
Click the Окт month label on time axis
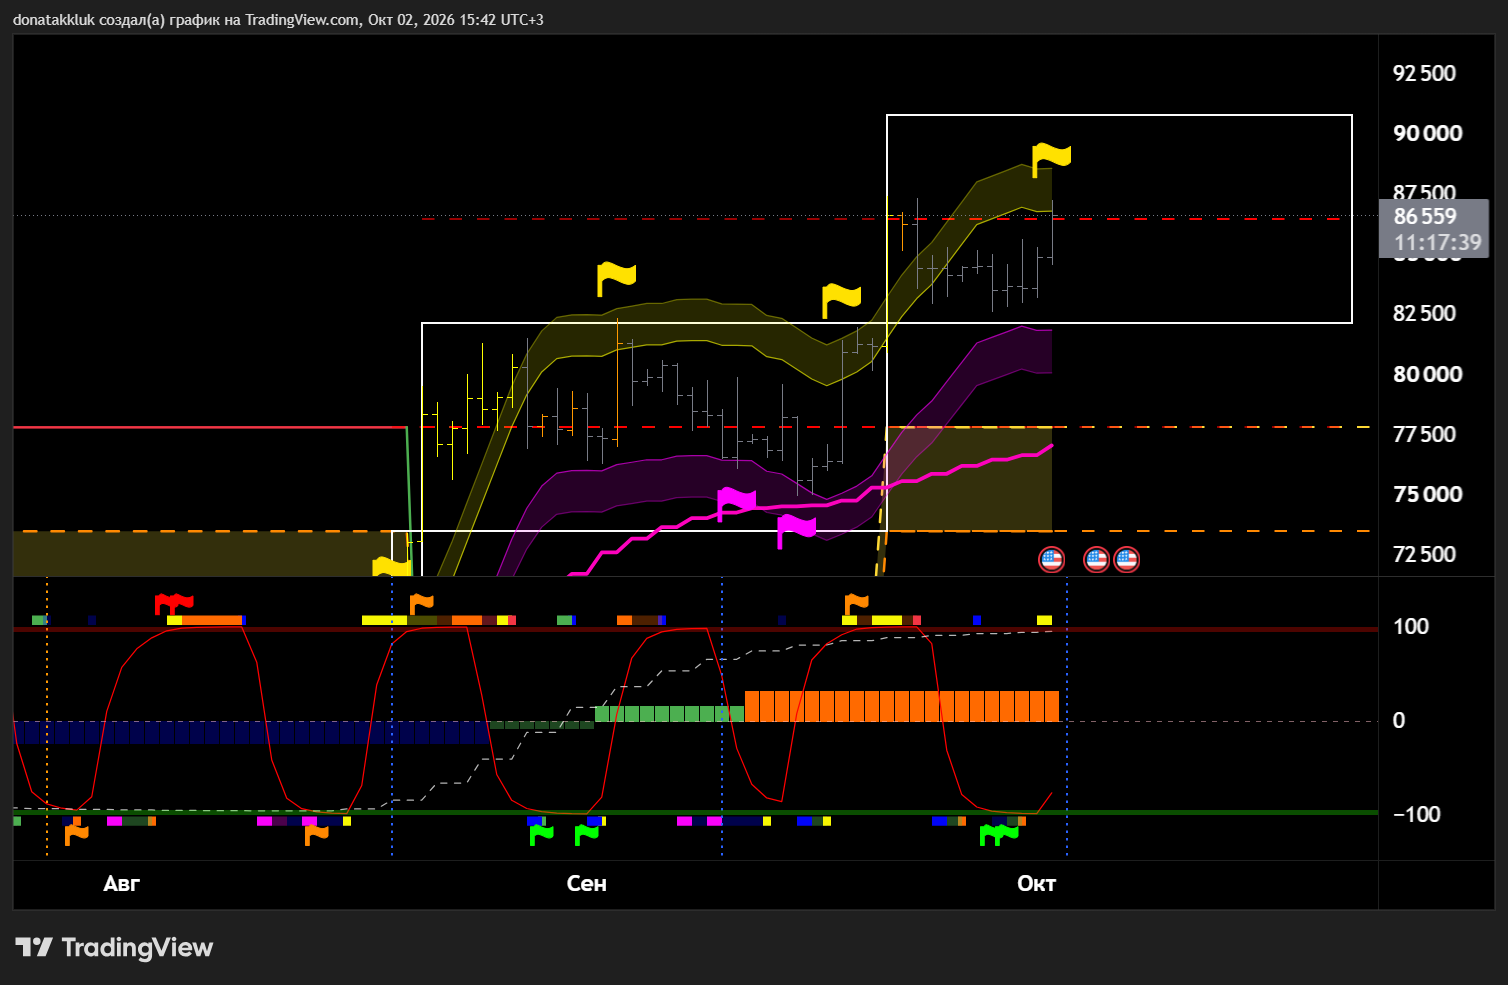(1036, 883)
